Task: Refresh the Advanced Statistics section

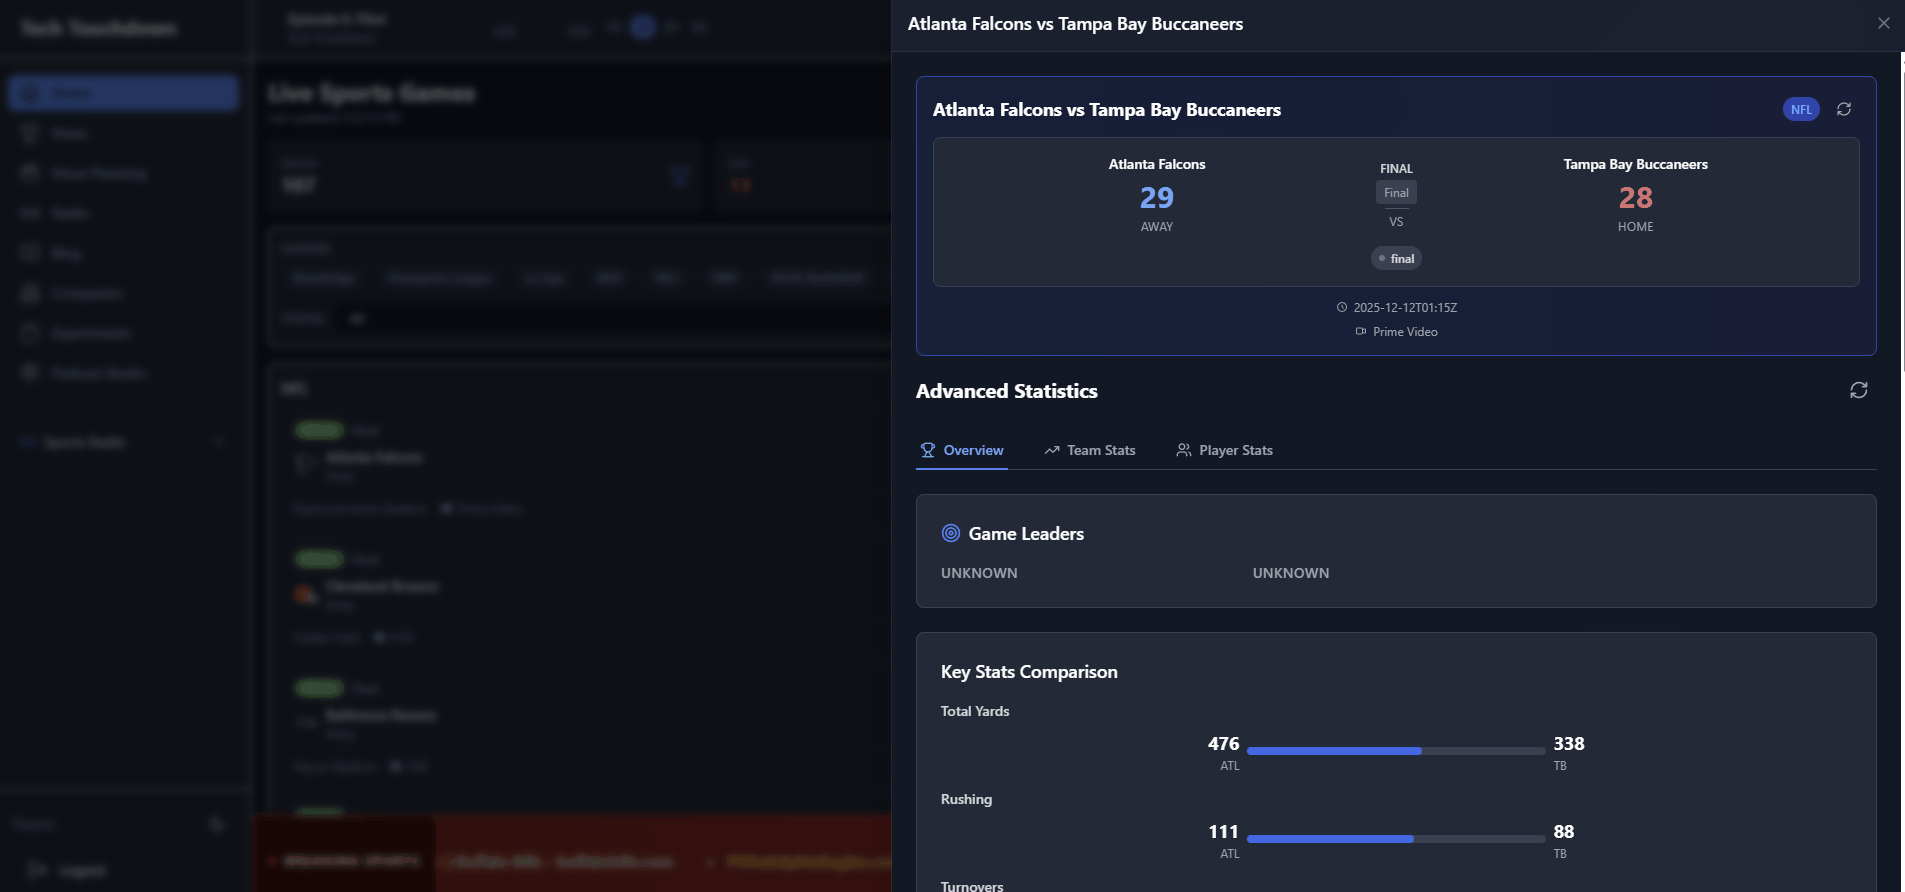Action: click(1858, 390)
